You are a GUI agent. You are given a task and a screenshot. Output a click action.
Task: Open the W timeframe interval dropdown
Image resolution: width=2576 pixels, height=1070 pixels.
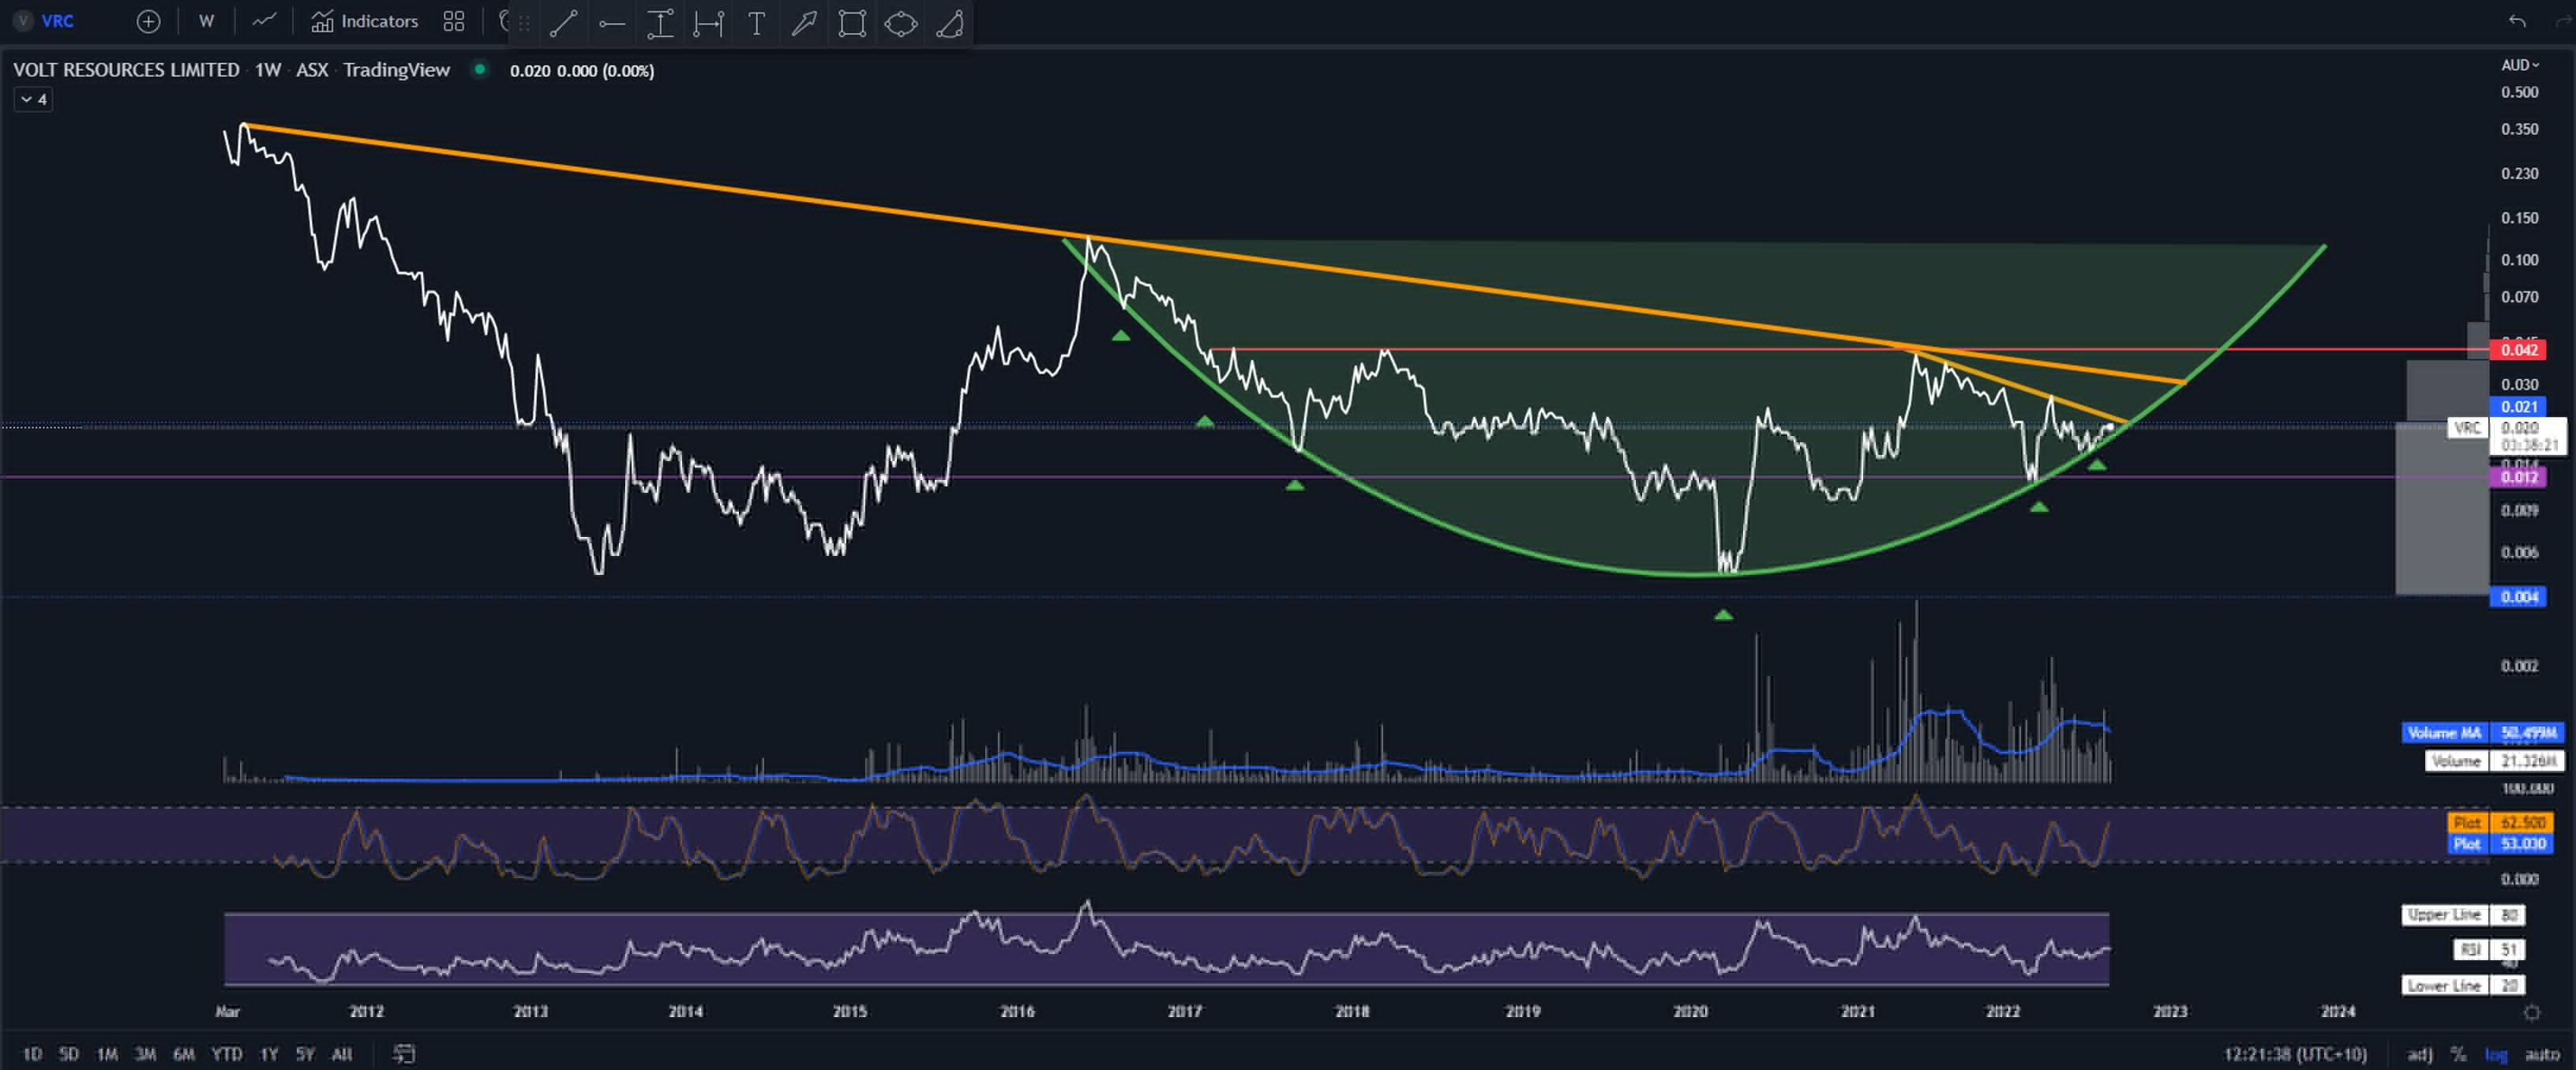pos(206,21)
